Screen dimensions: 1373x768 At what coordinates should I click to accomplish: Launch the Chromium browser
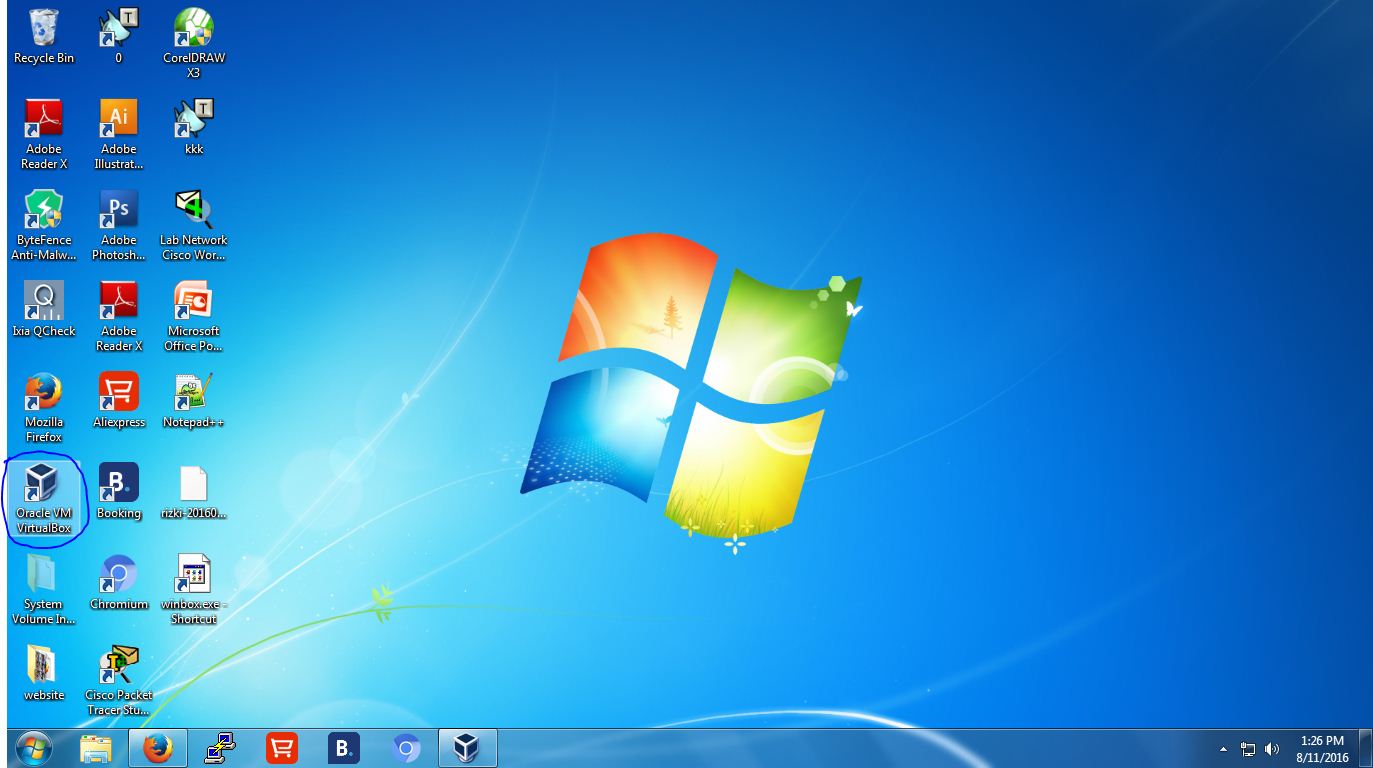[x=118, y=578]
